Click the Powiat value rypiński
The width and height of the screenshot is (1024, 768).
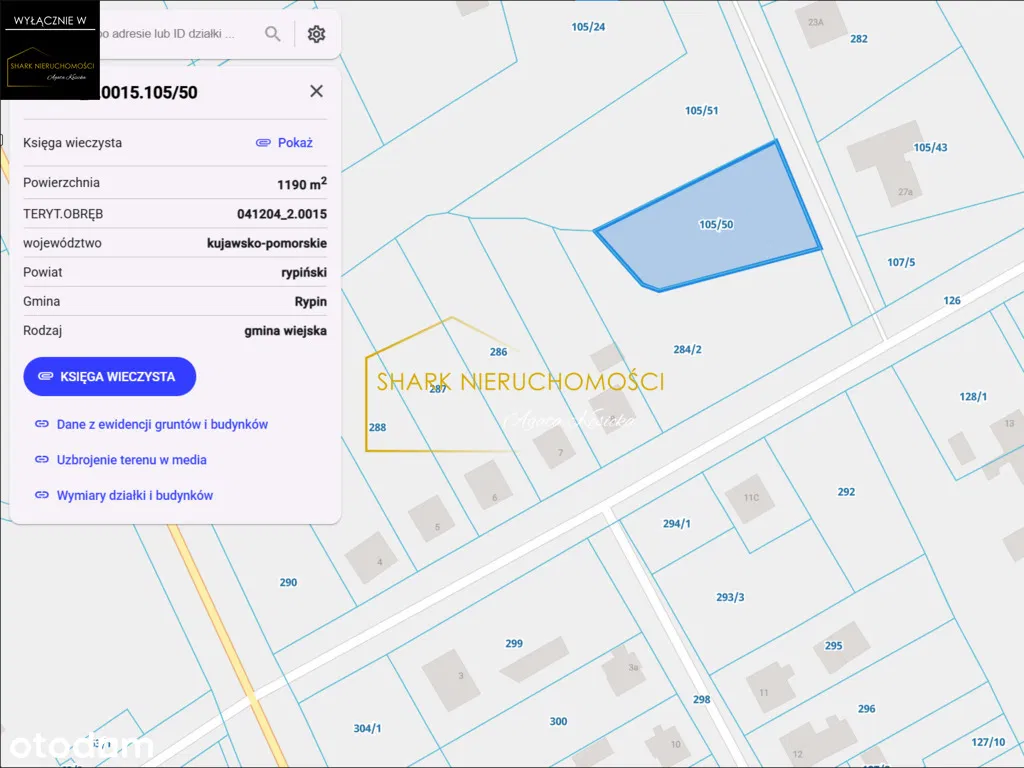[x=304, y=272]
